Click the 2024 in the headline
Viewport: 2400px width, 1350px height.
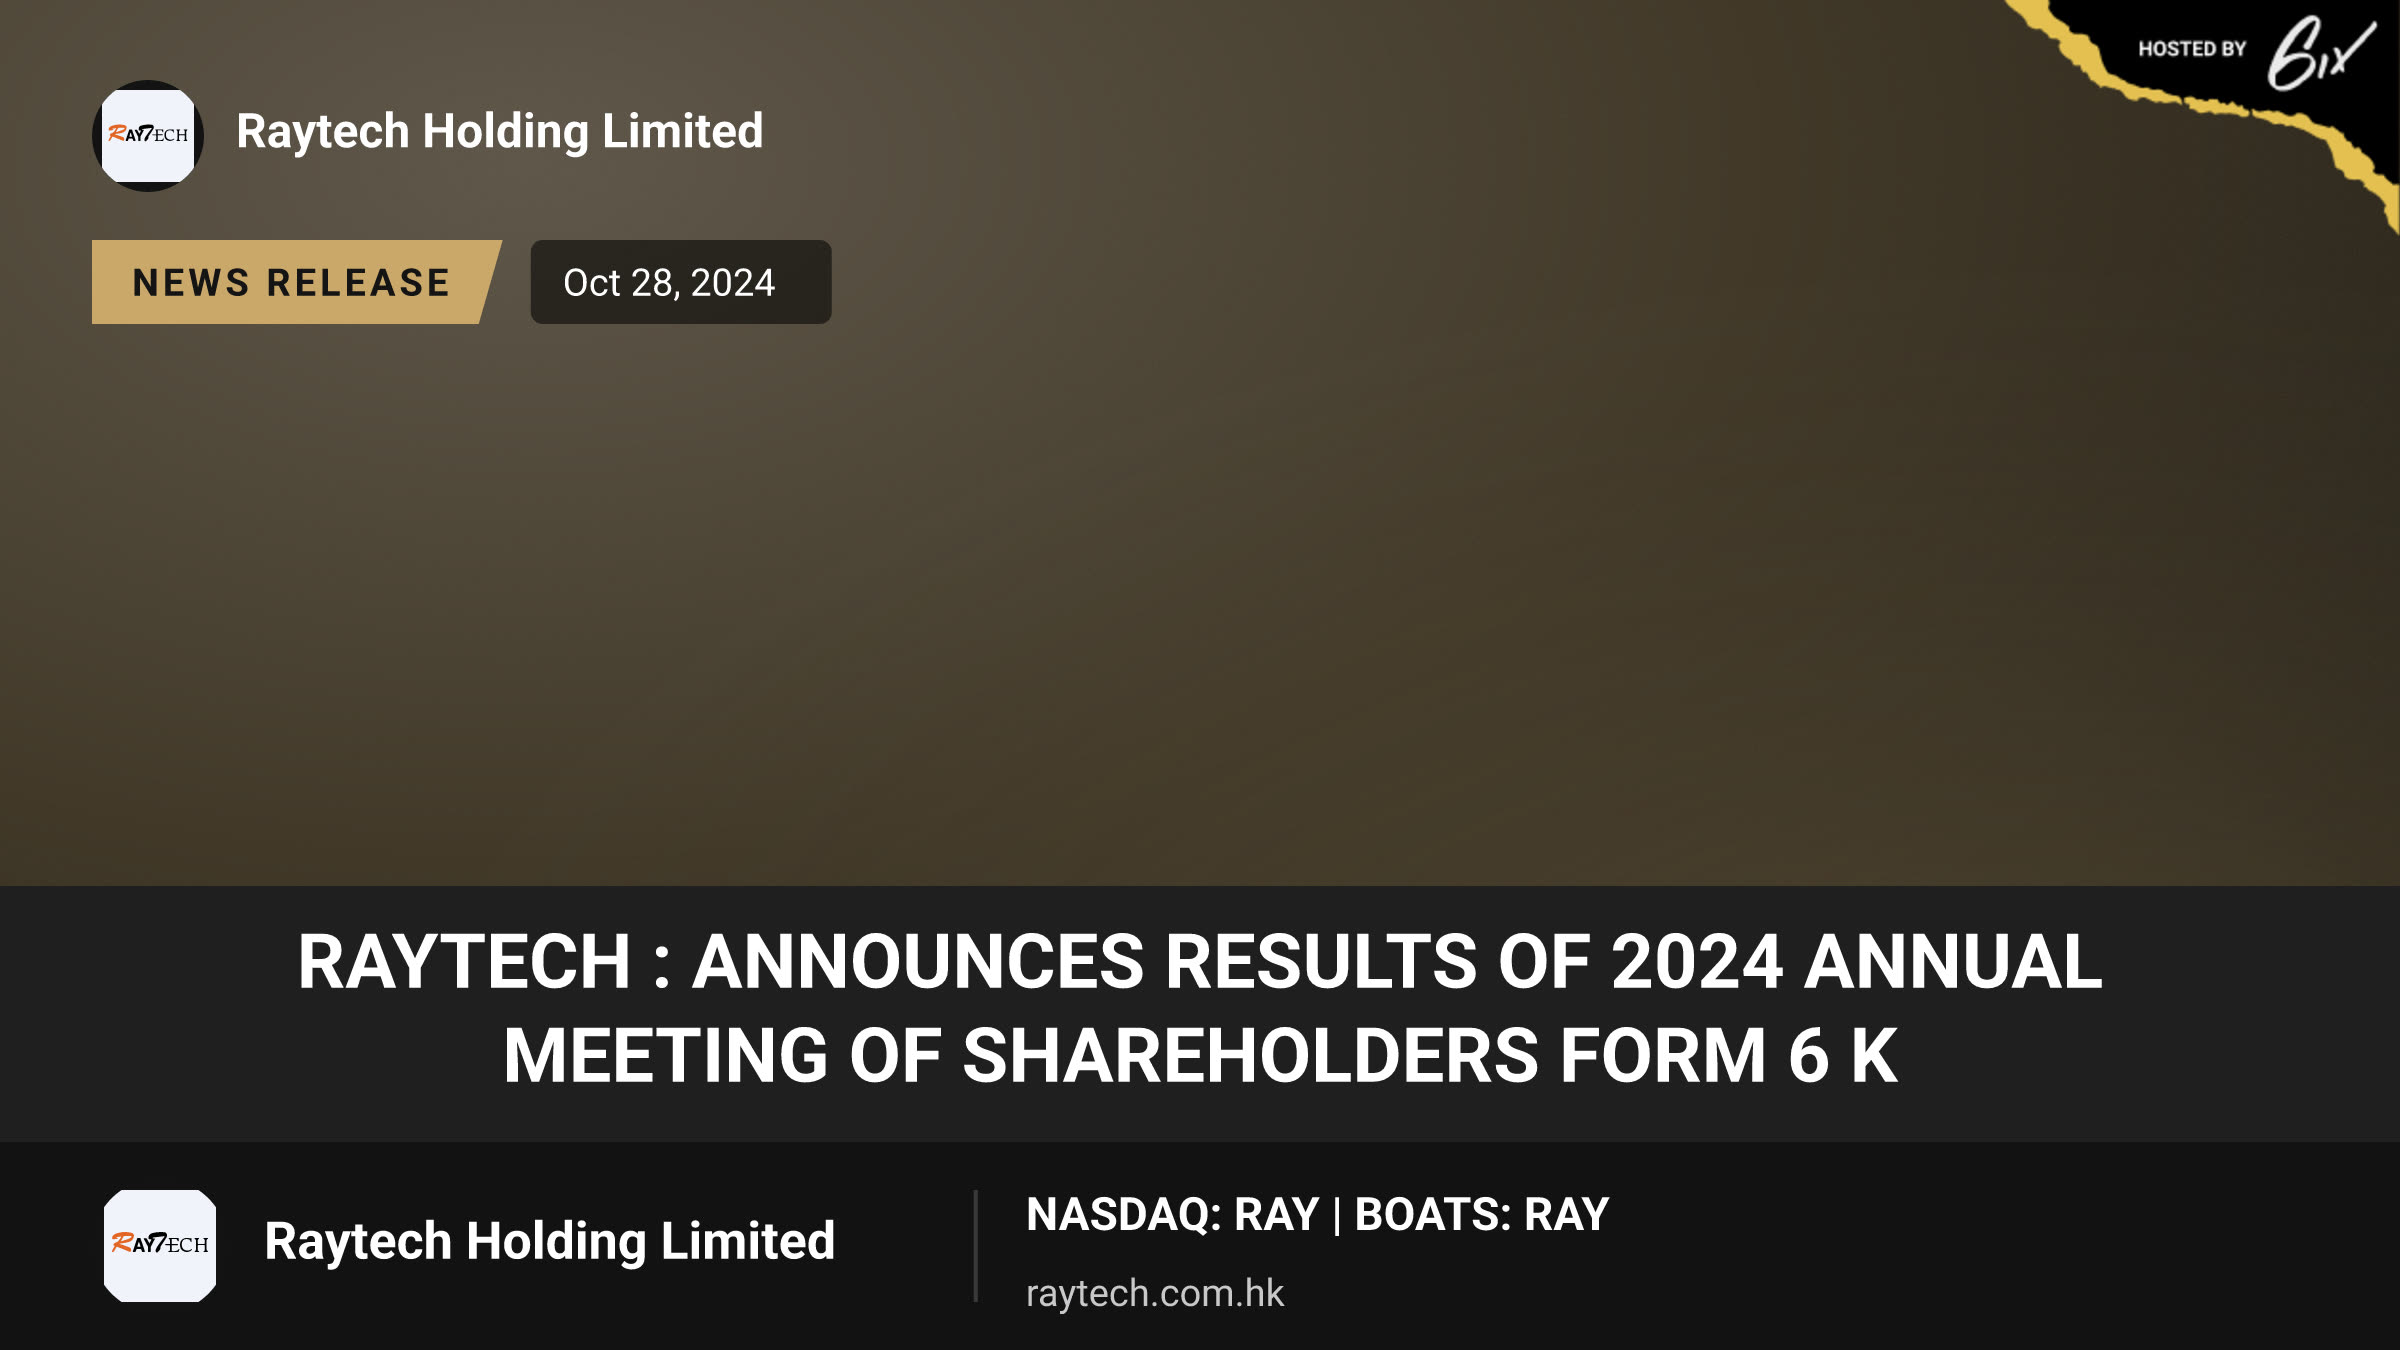(1697, 962)
